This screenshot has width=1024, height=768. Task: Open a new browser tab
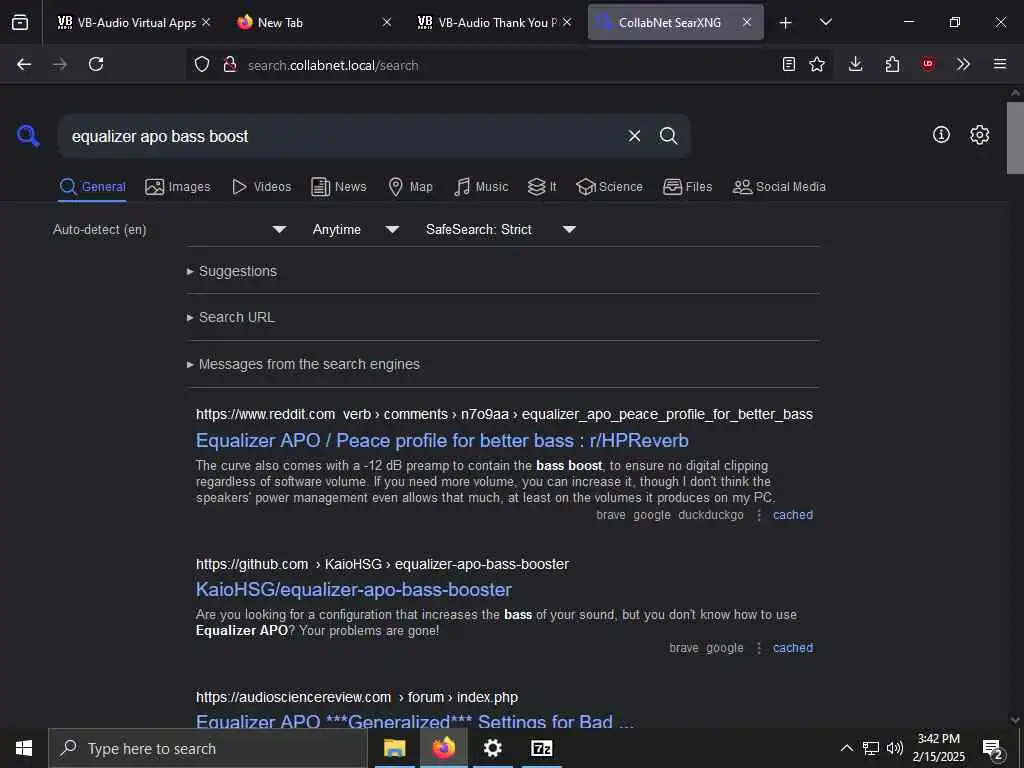tap(786, 22)
